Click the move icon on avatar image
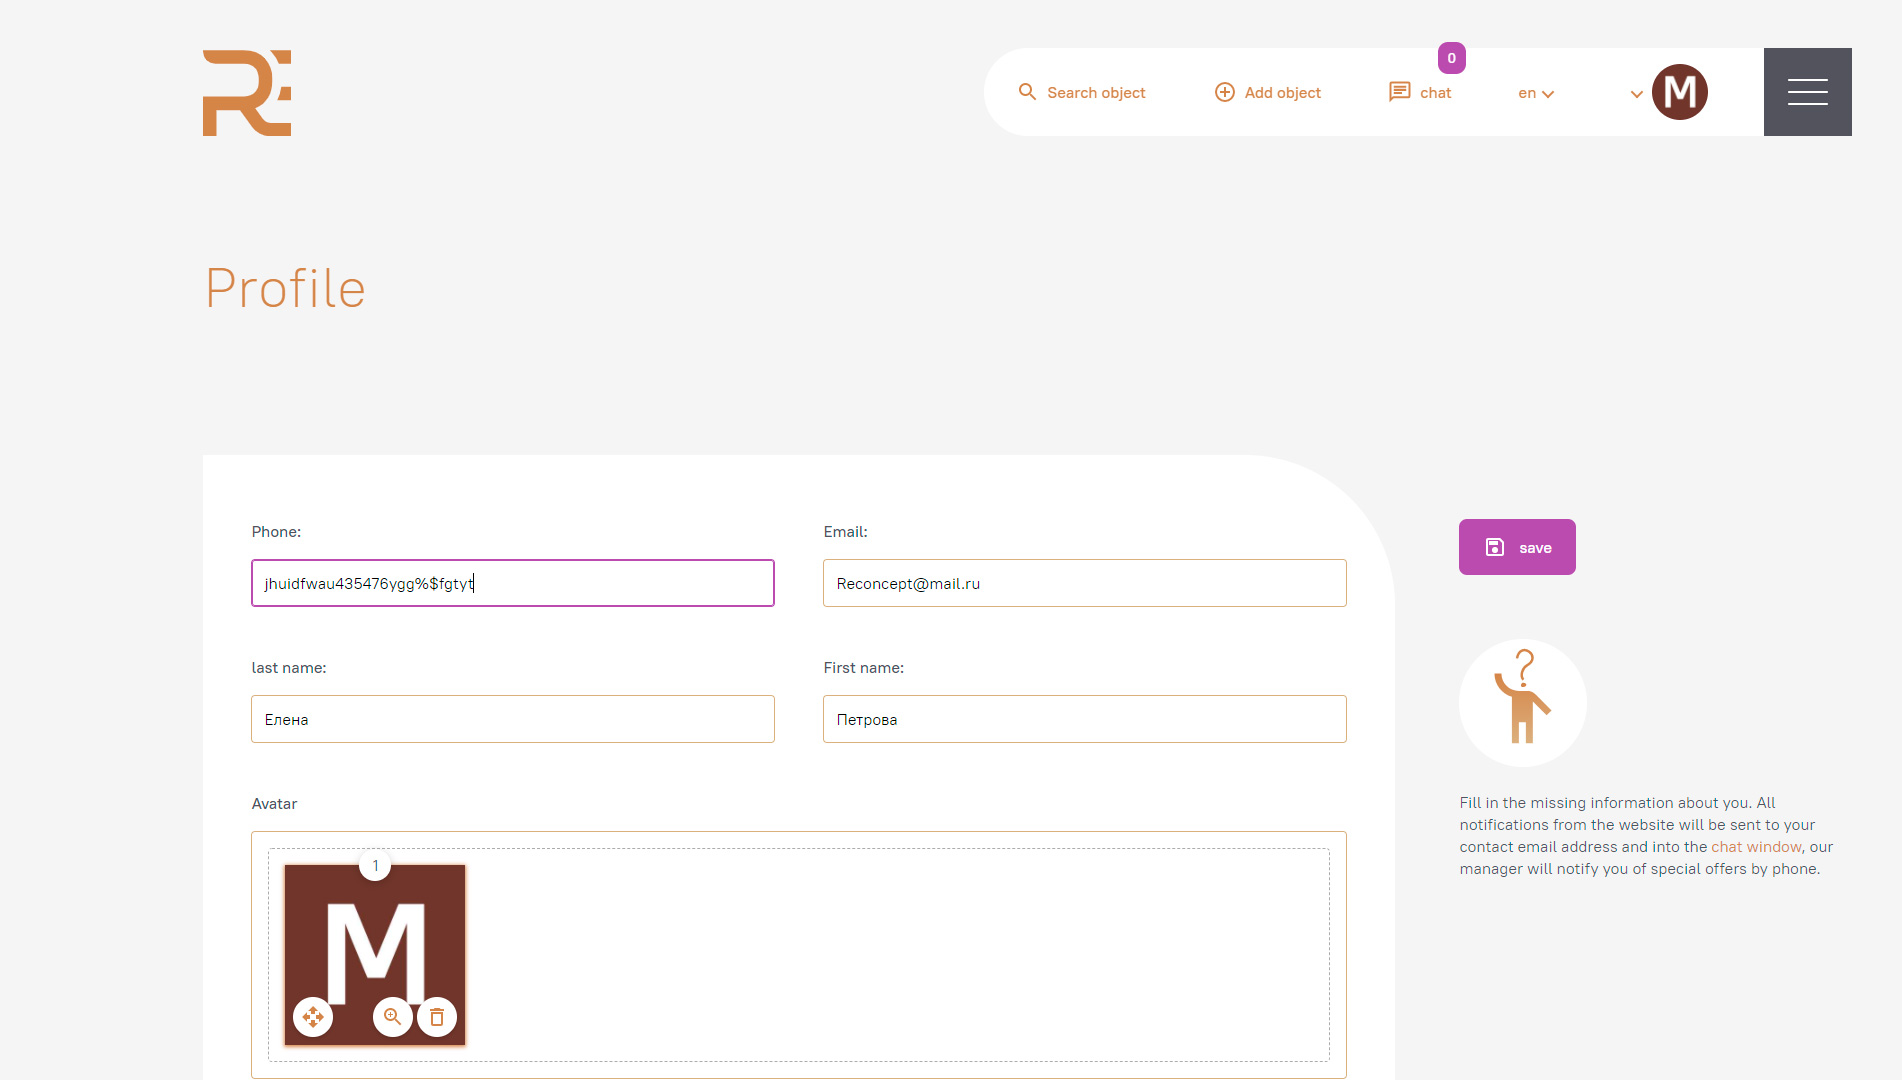Image resolution: width=1902 pixels, height=1080 pixels. coord(313,1017)
